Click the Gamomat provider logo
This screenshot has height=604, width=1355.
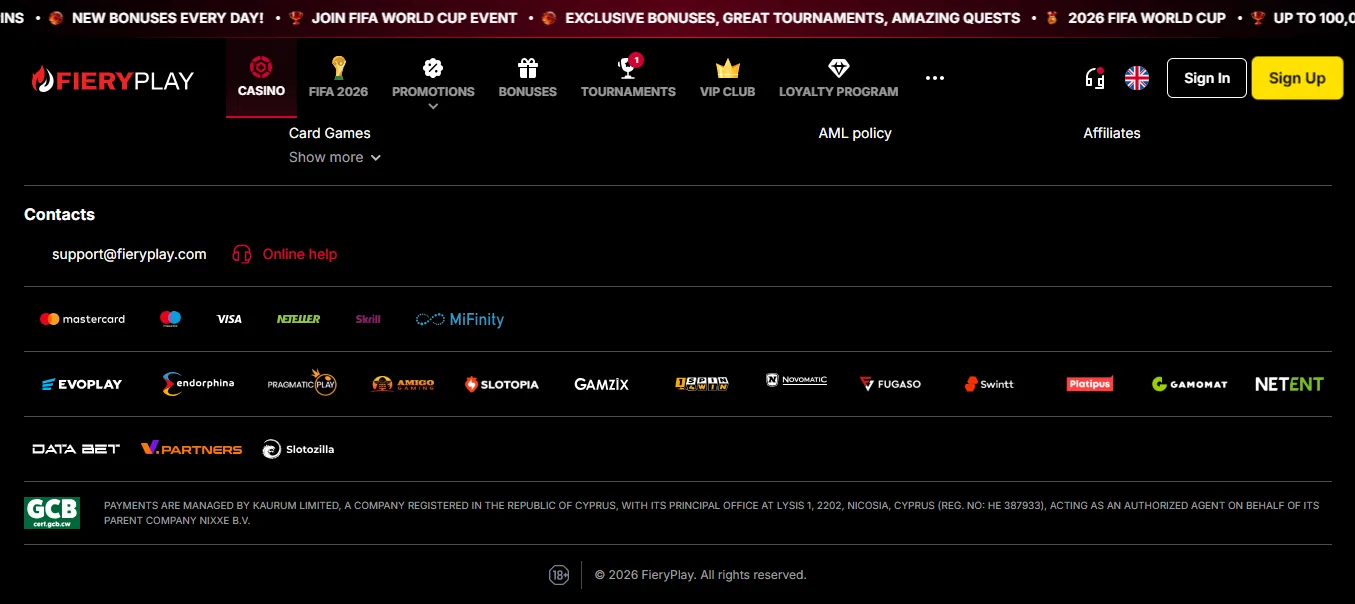tap(1189, 384)
